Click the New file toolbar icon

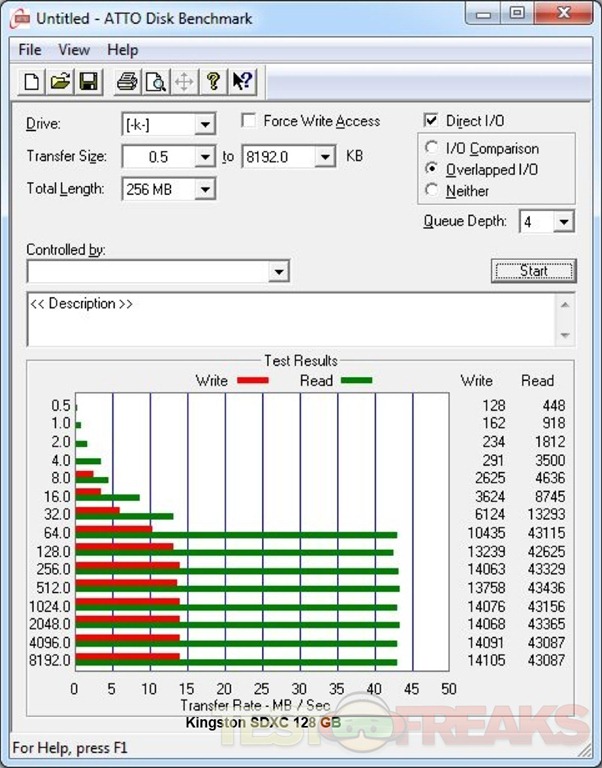[x=32, y=81]
